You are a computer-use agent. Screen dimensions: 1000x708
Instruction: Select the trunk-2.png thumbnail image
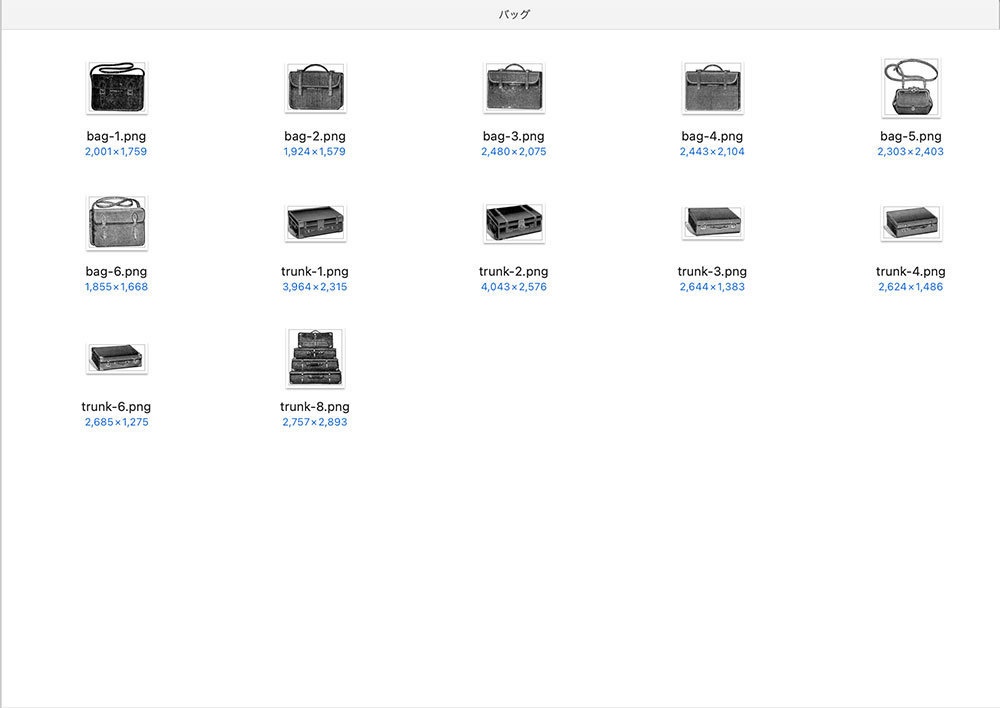[514, 223]
